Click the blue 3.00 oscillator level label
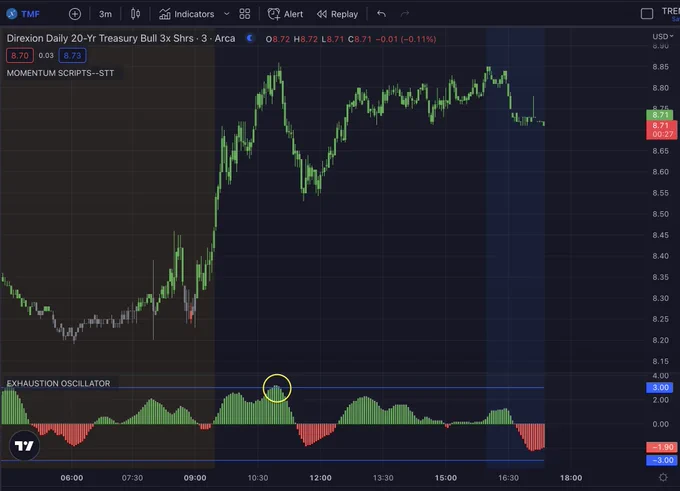 pos(660,387)
